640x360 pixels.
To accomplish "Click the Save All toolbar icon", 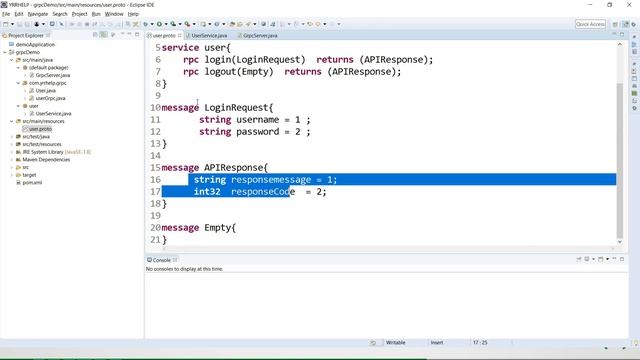I will point(27,24).
